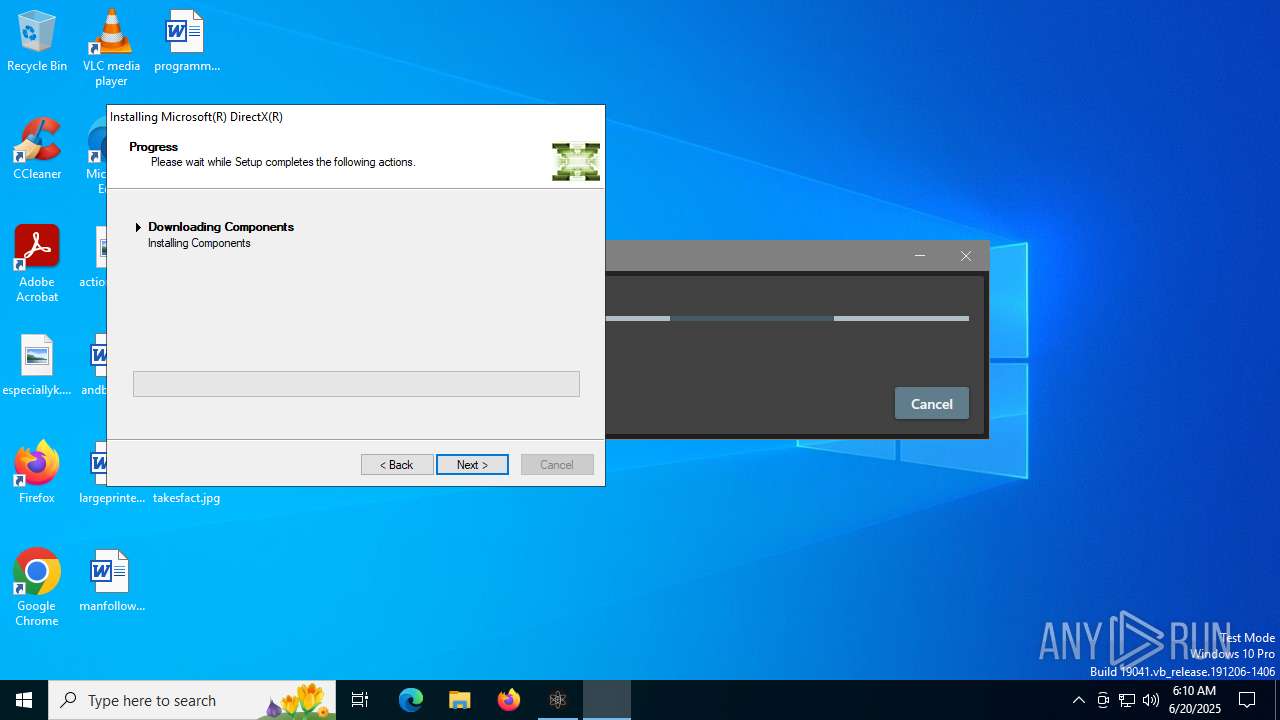
Task: Open Adobe Acrobat desktop shortcut
Action: coord(37,264)
